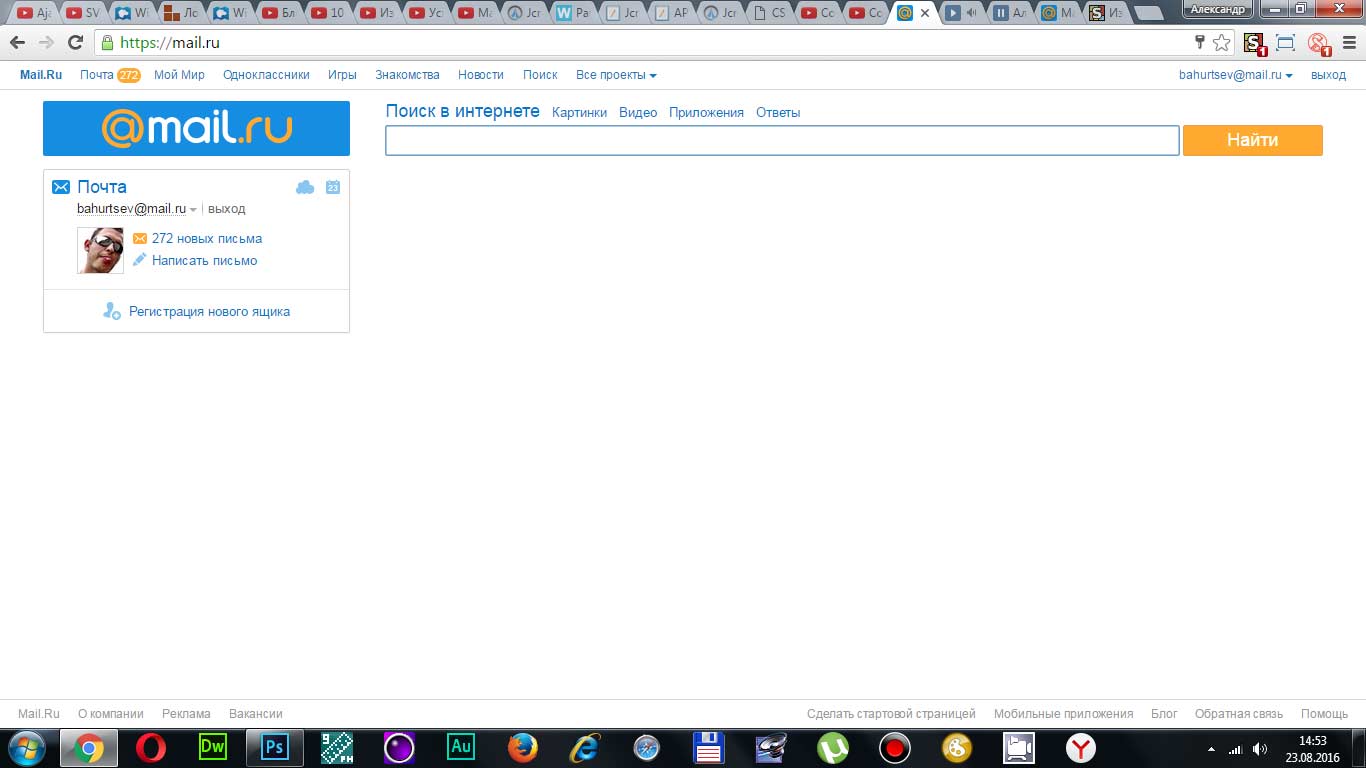This screenshot has height=768, width=1366.
Task: Open Safari compass icon in the taskbar
Action: (x=647, y=748)
